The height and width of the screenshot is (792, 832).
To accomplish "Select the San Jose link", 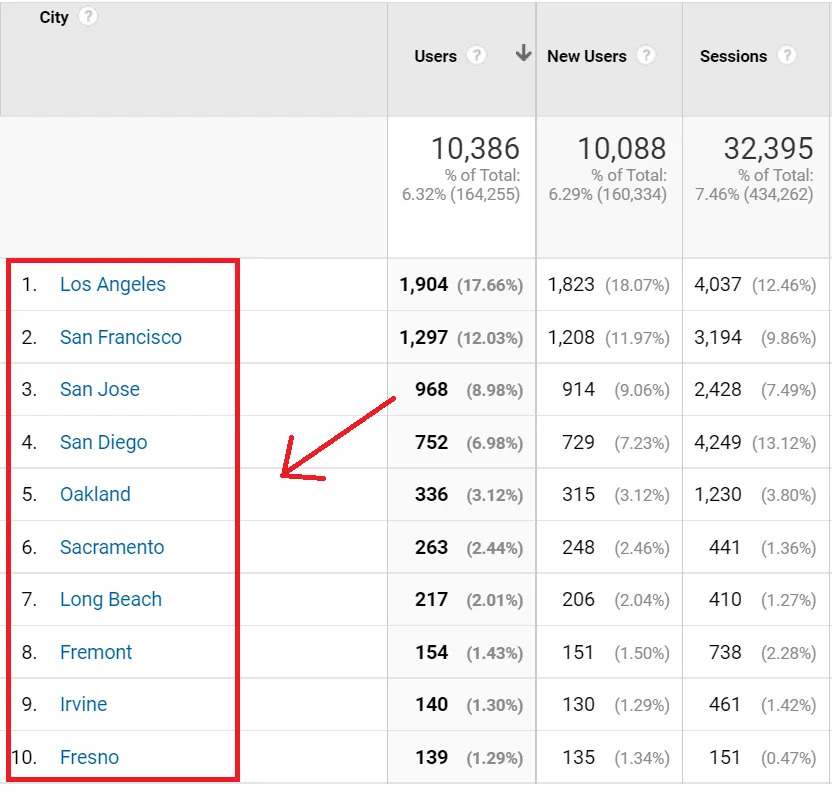I will (100, 389).
